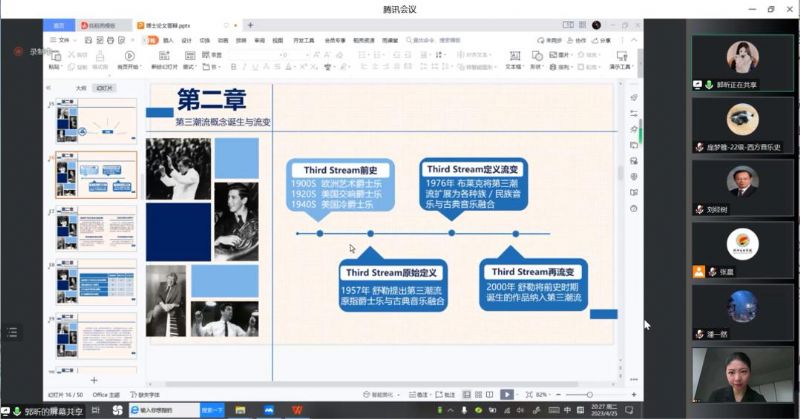This screenshot has height=419, width=800.
Task: Open the Design ribbon tab
Action: (186, 40)
